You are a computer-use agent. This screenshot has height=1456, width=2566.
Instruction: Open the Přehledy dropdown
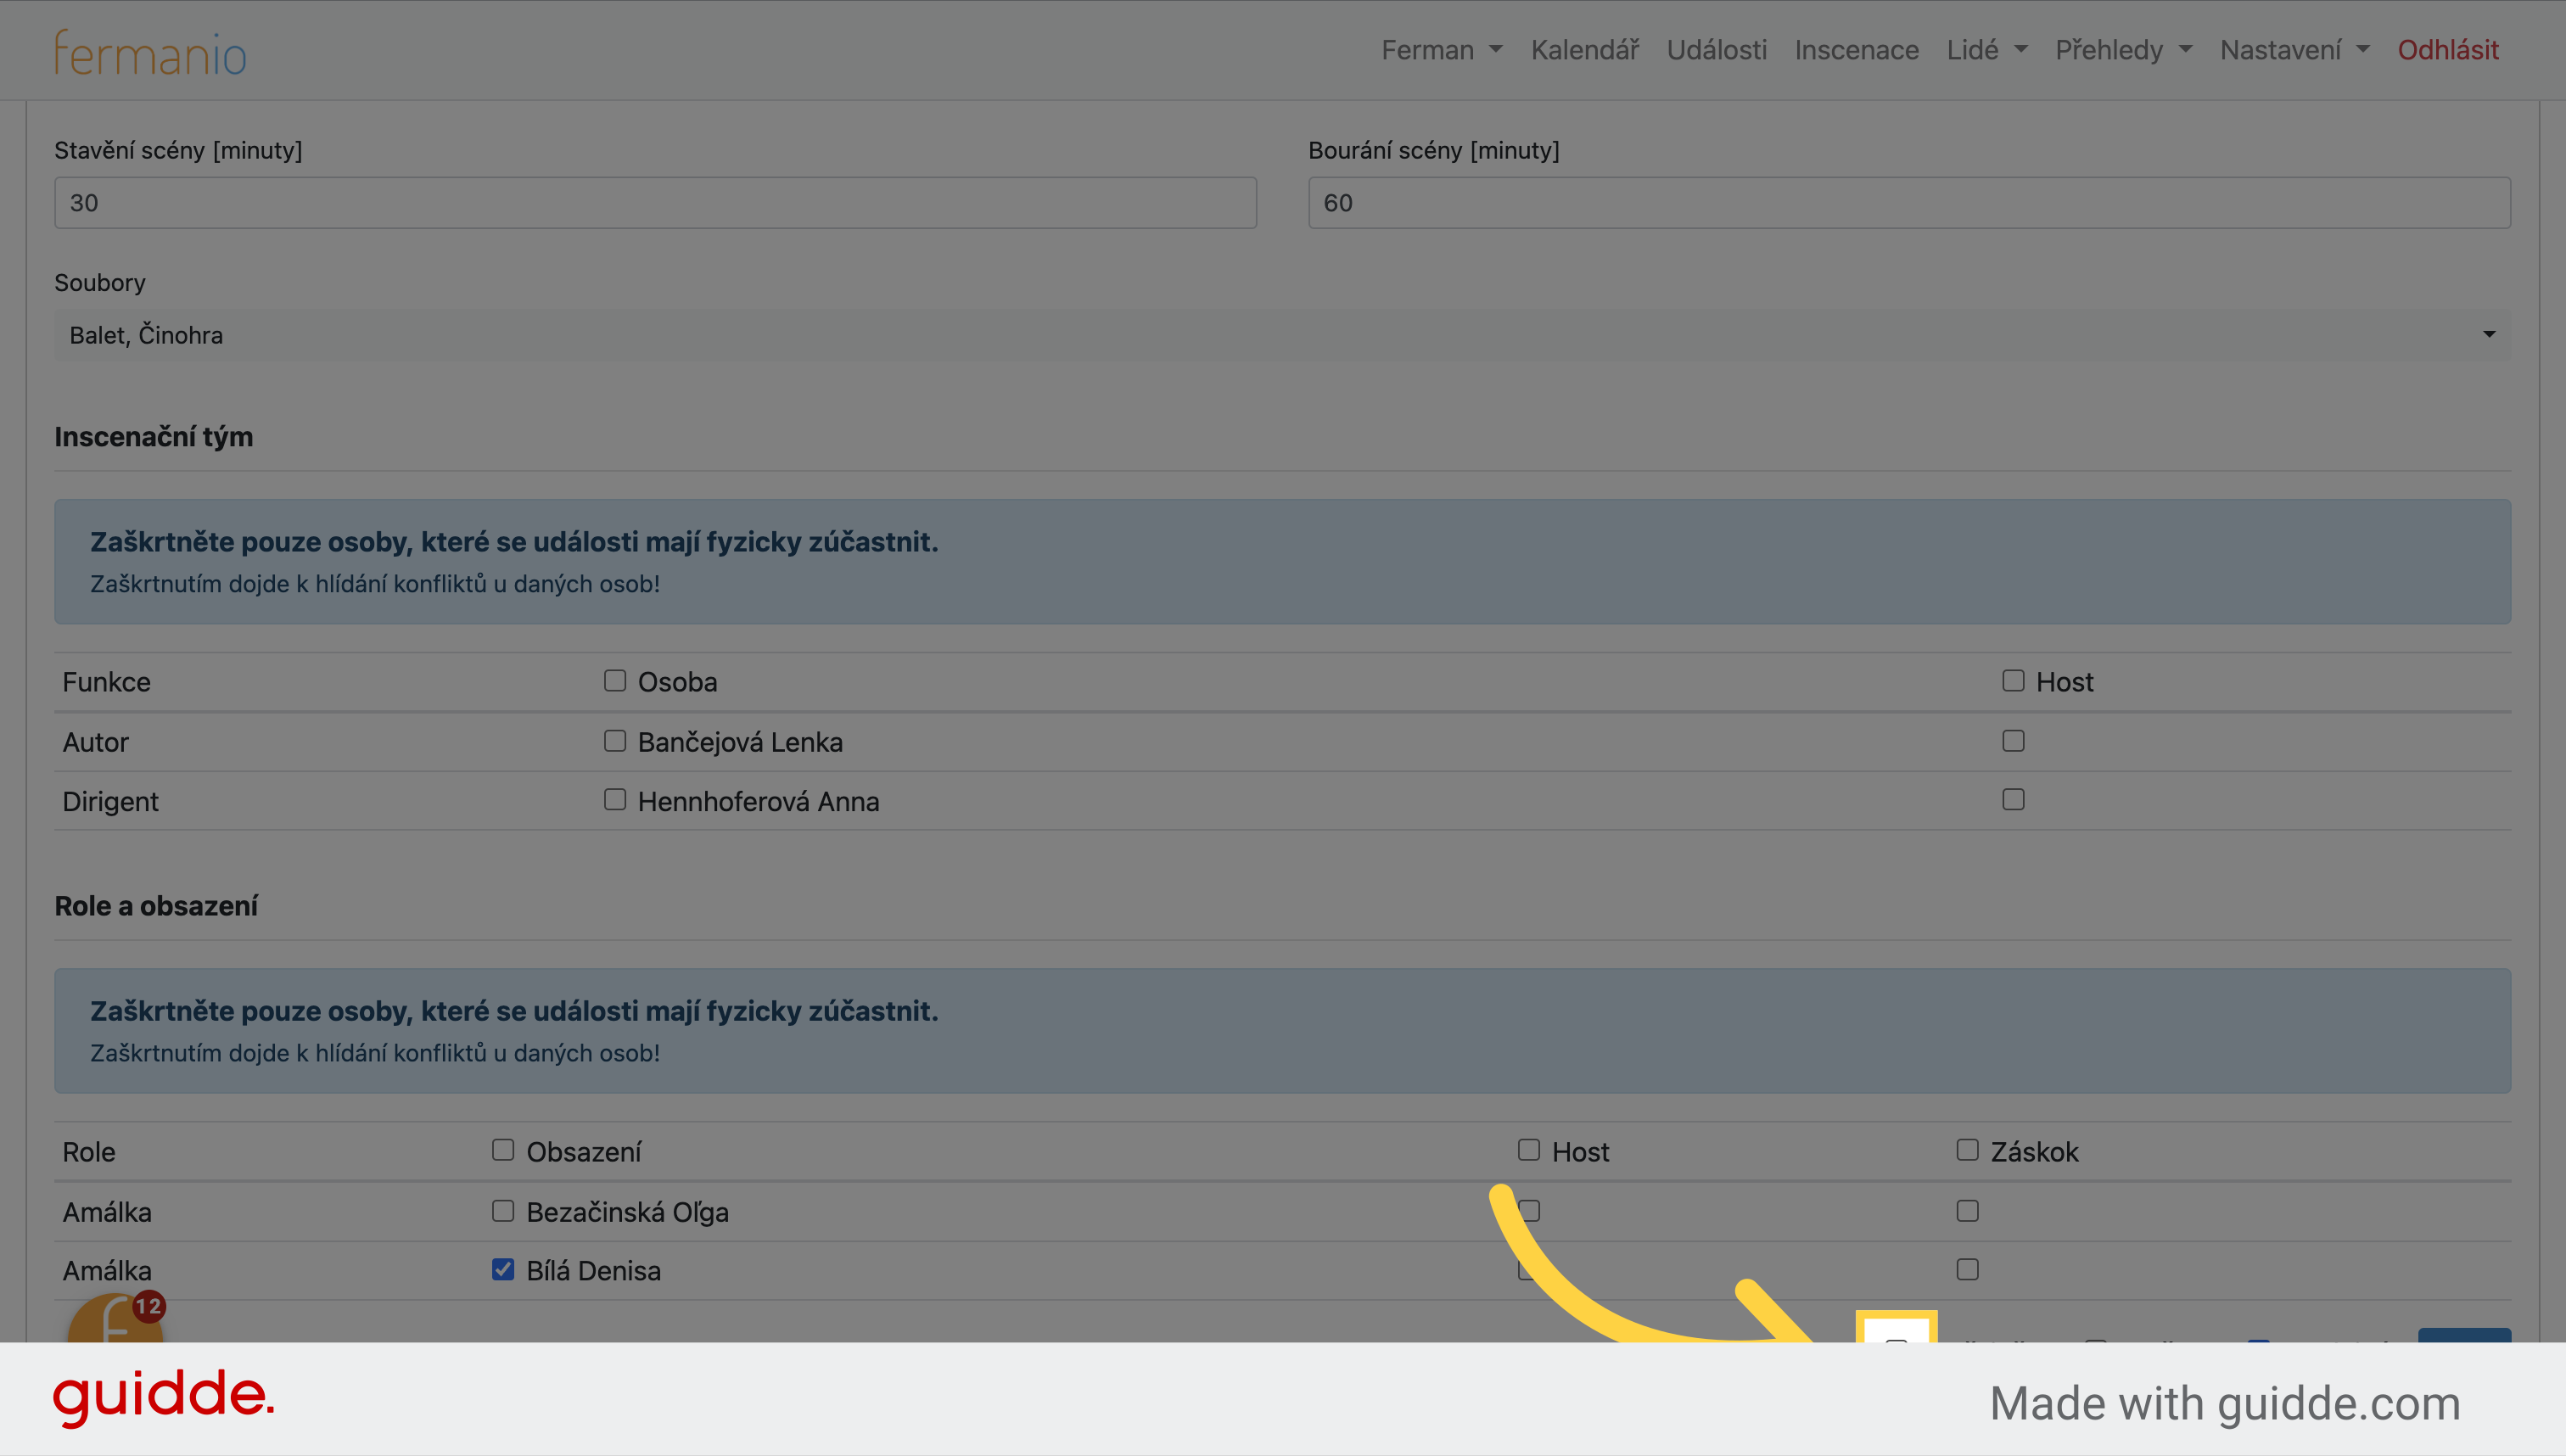[2123, 50]
